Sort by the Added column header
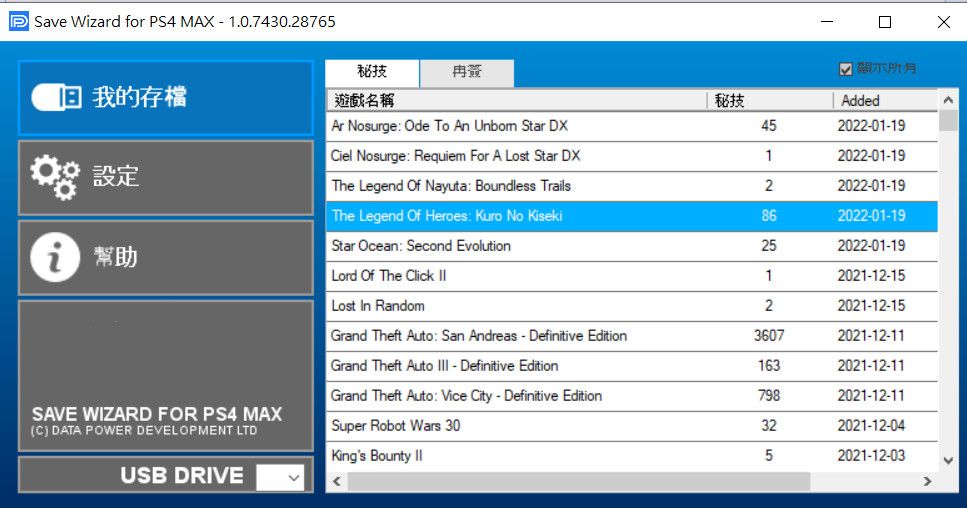The image size is (967, 508). (x=885, y=100)
